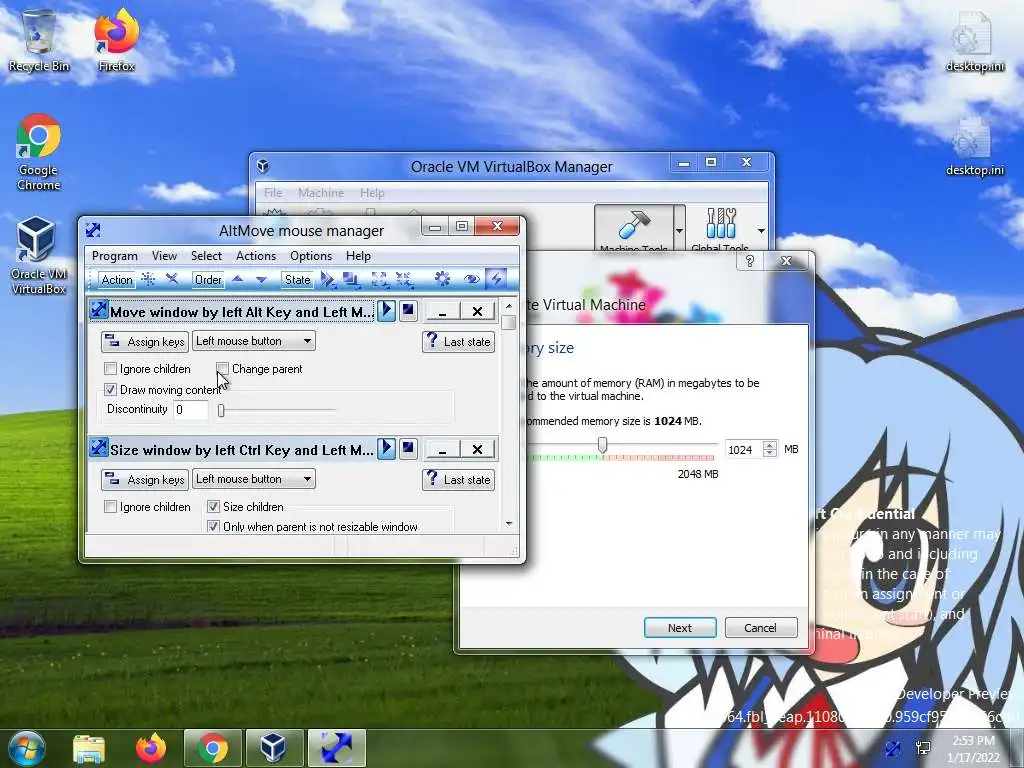Uncheck Draw moving content
1024x768 pixels.
pyautogui.click(x=110, y=390)
